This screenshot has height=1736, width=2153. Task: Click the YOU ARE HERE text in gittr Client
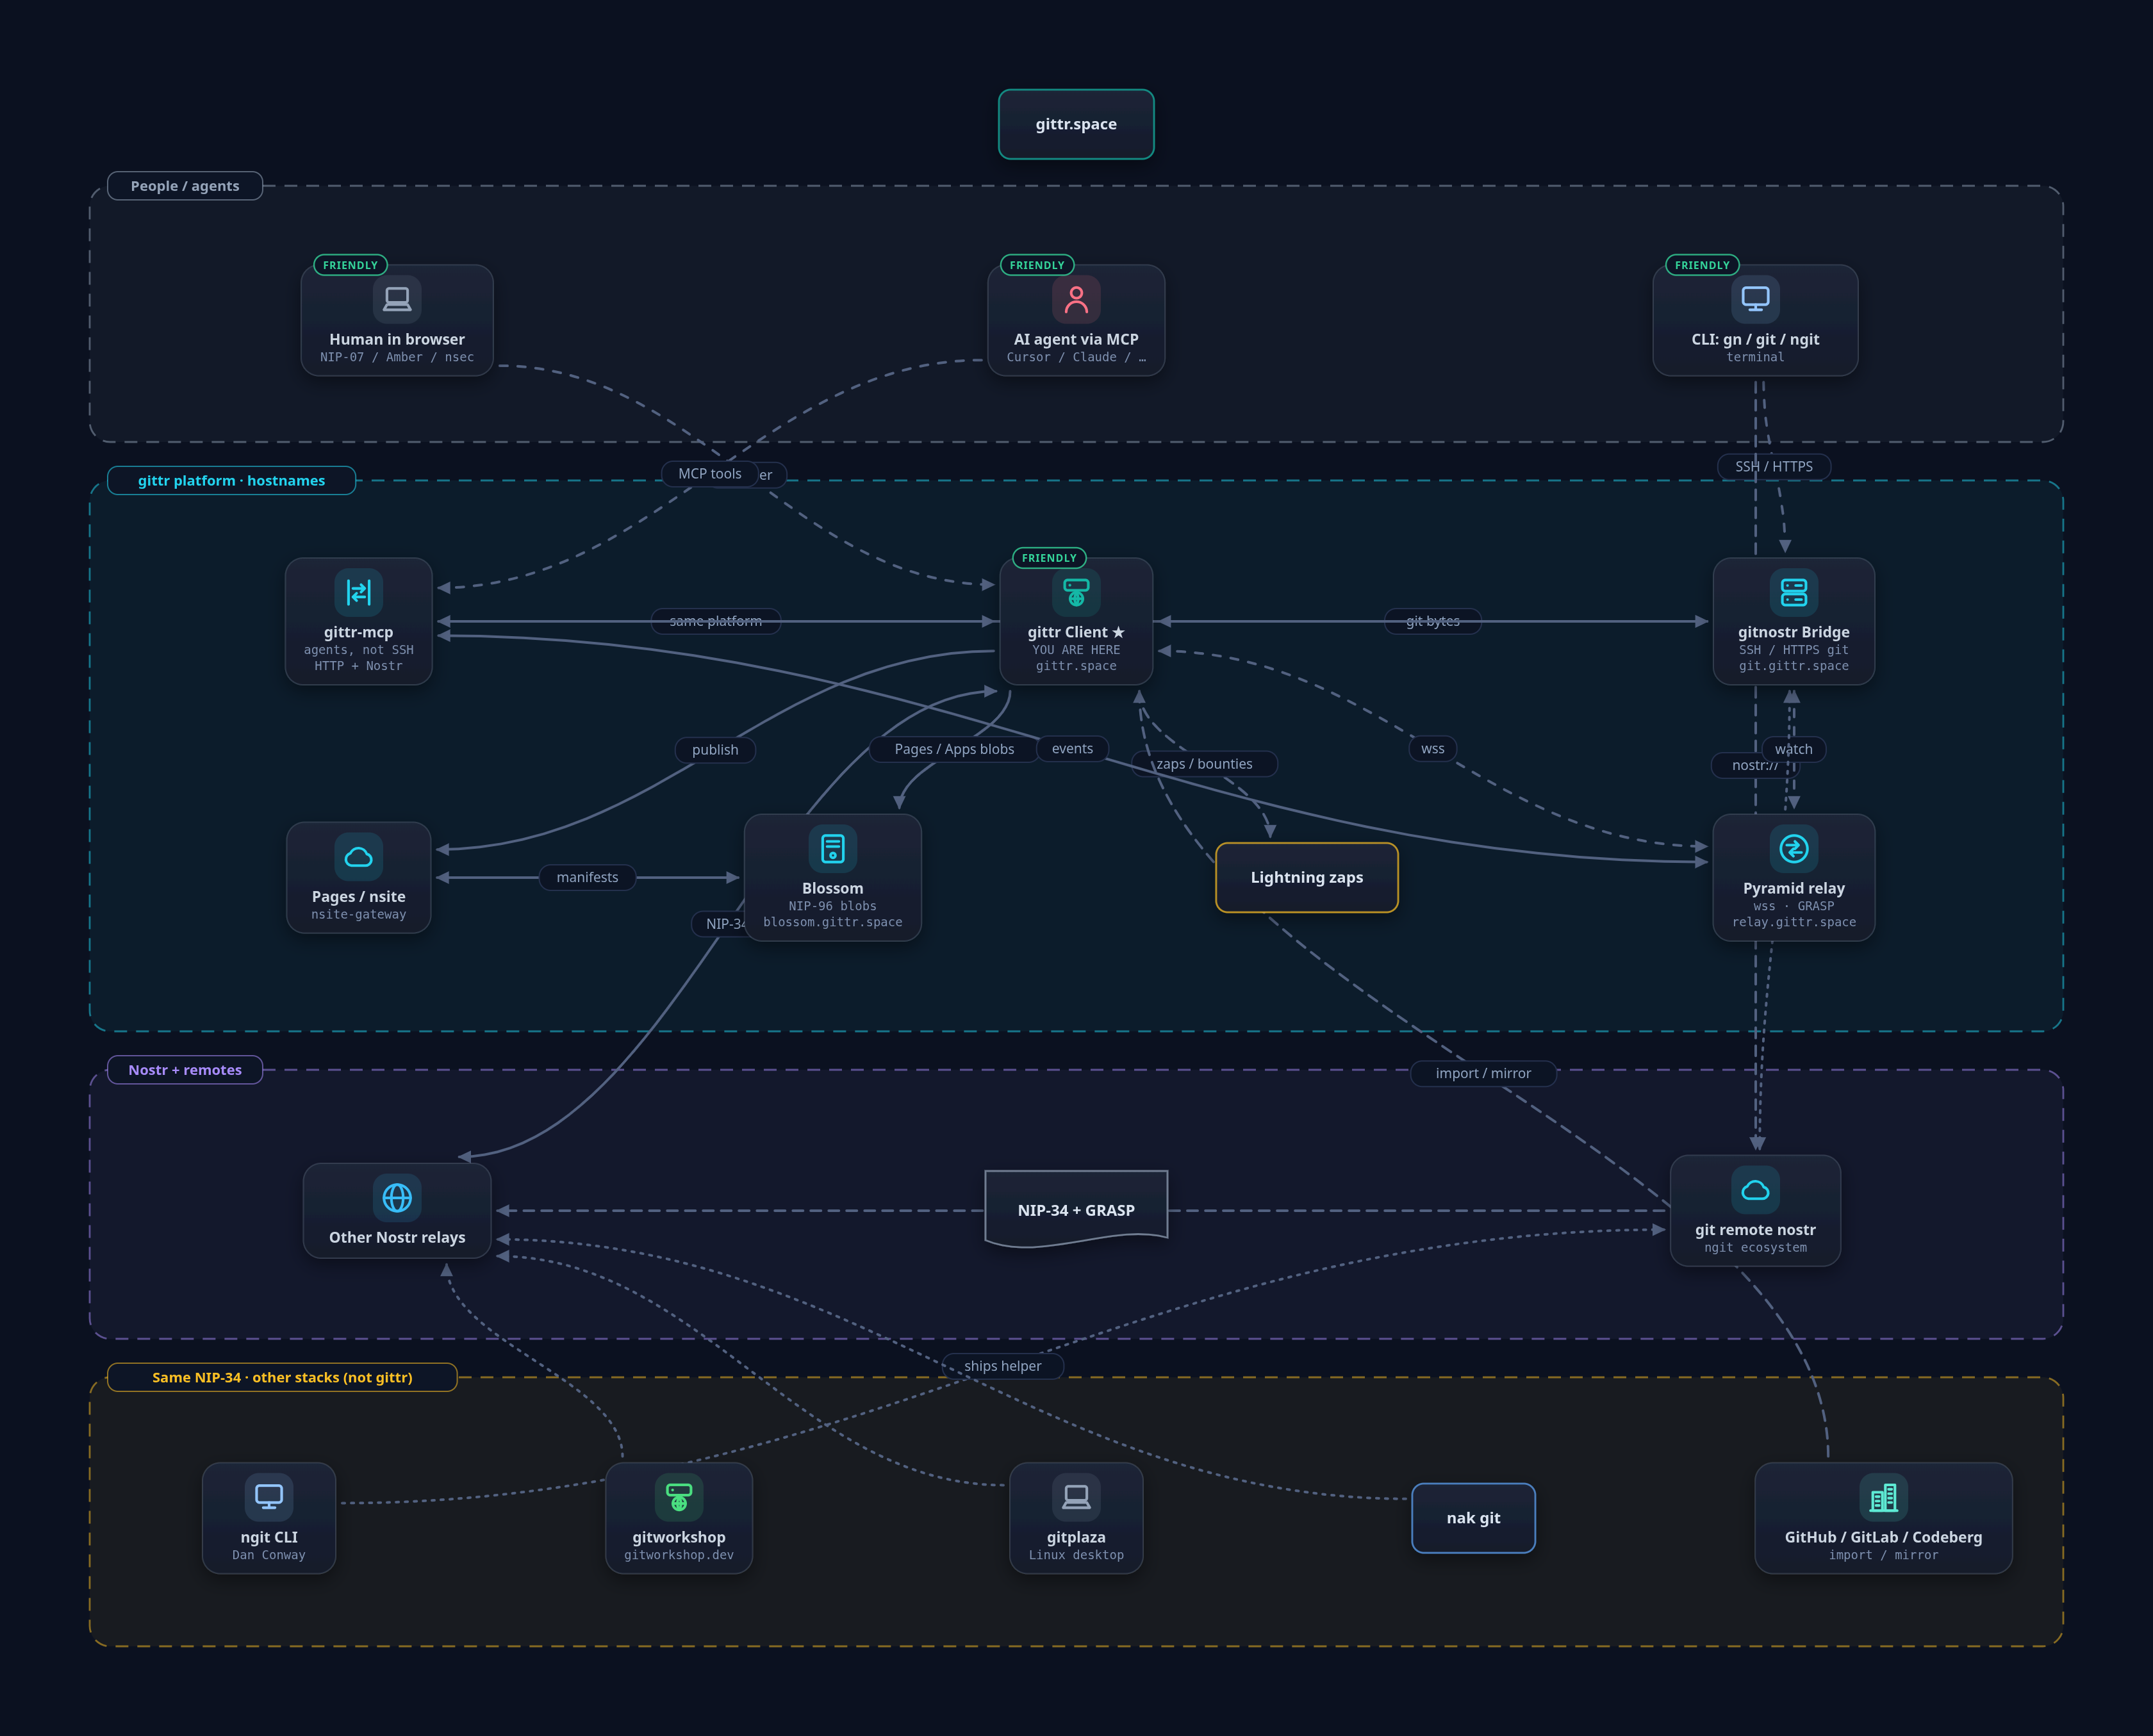(x=1076, y=650)
